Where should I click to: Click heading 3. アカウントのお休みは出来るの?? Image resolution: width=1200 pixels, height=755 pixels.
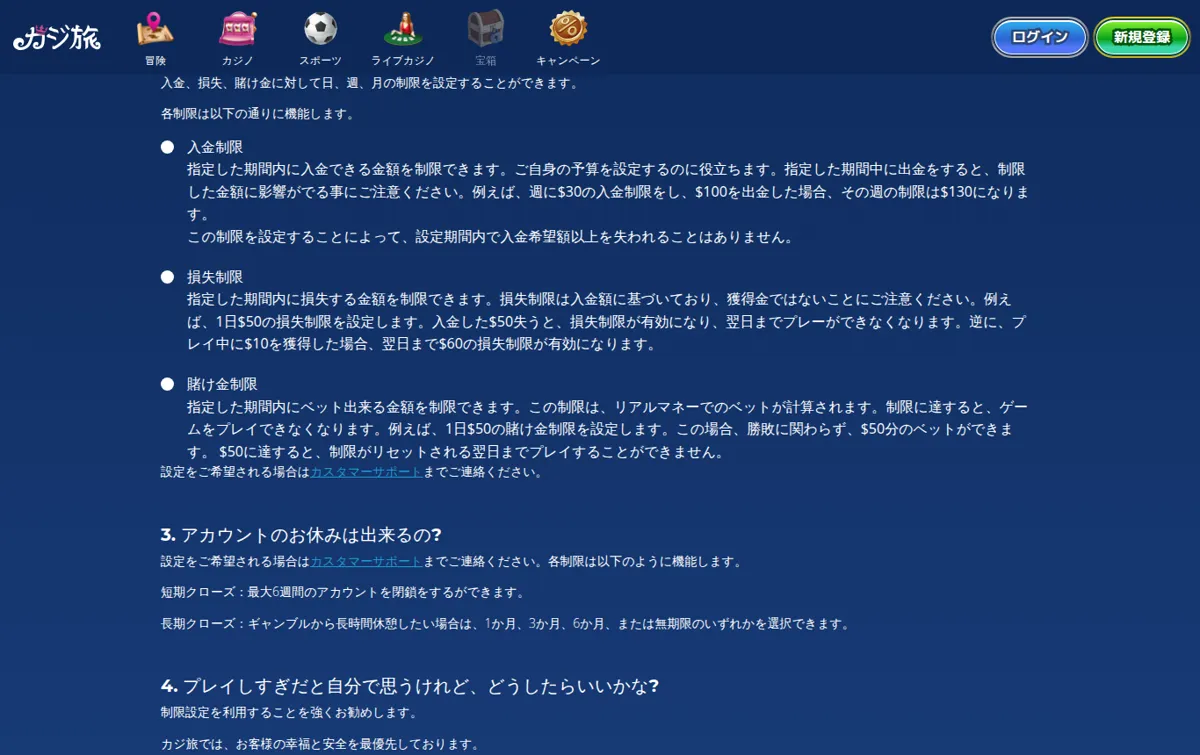(301, 535)
